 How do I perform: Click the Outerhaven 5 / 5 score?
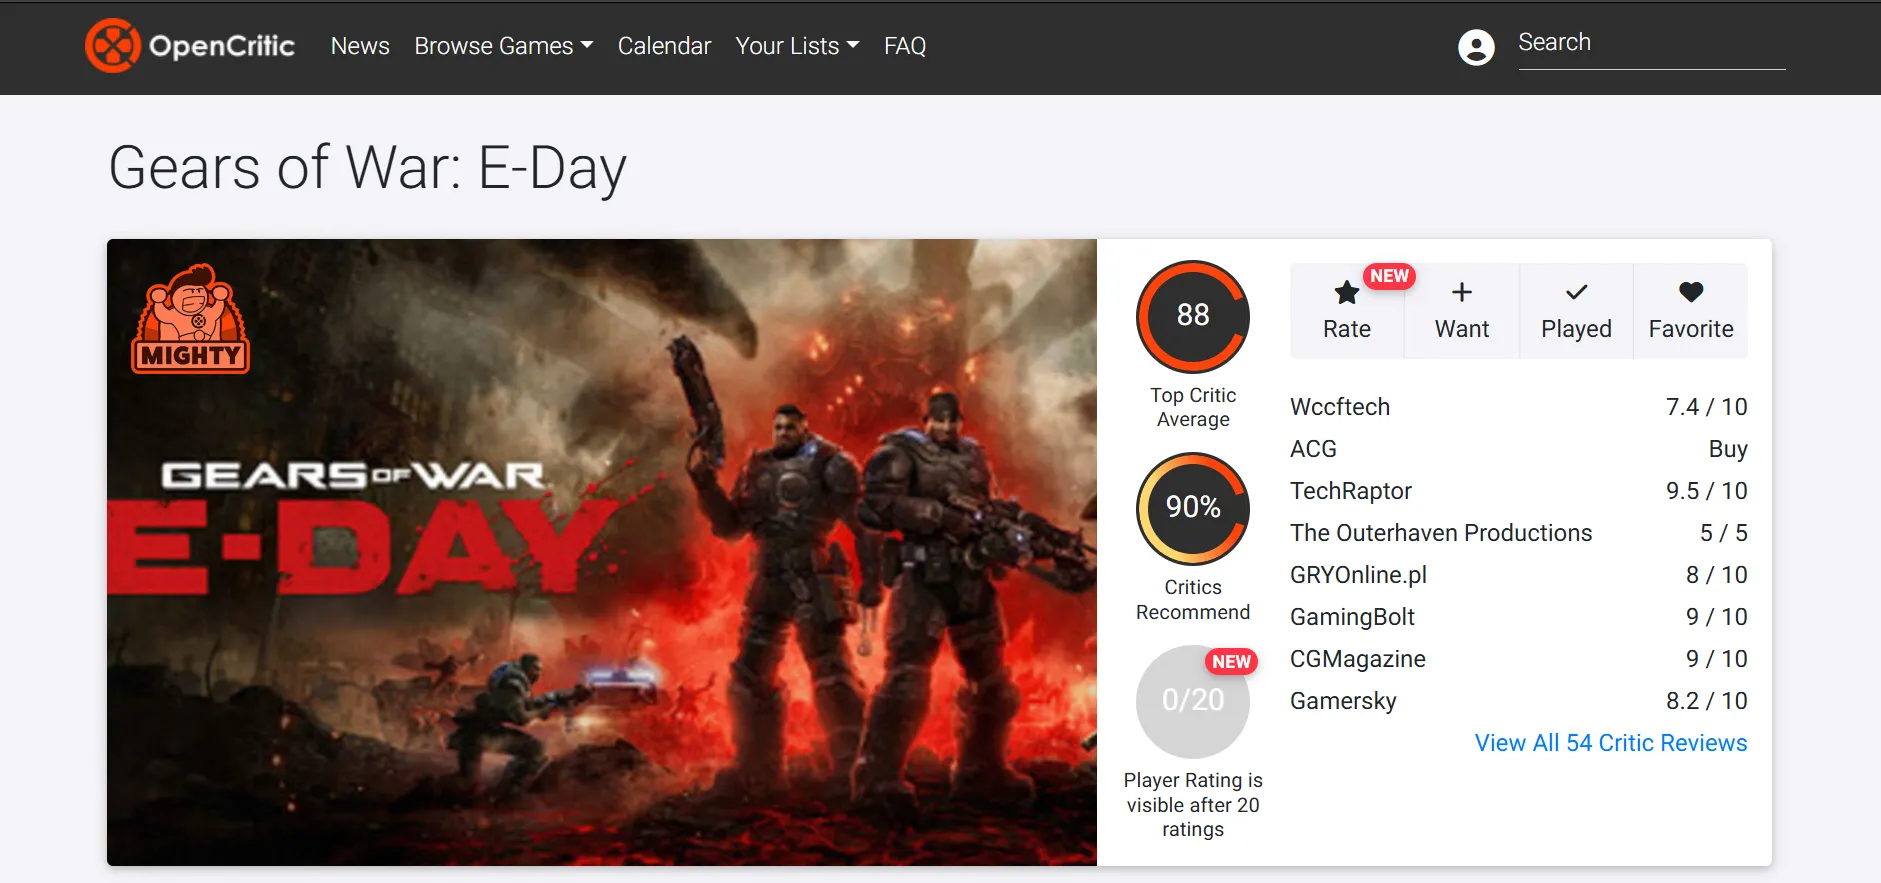[x=1724, y=533]
